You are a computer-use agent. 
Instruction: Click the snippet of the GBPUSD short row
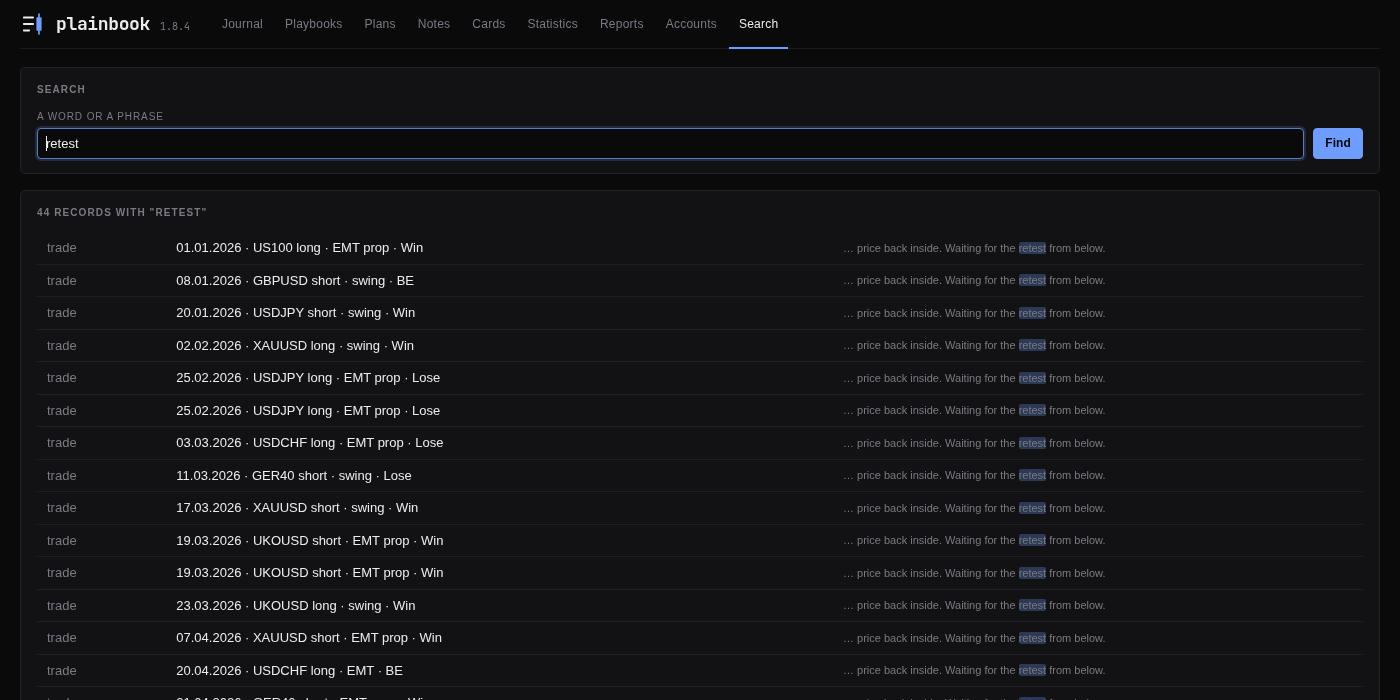tap(974, 280)
